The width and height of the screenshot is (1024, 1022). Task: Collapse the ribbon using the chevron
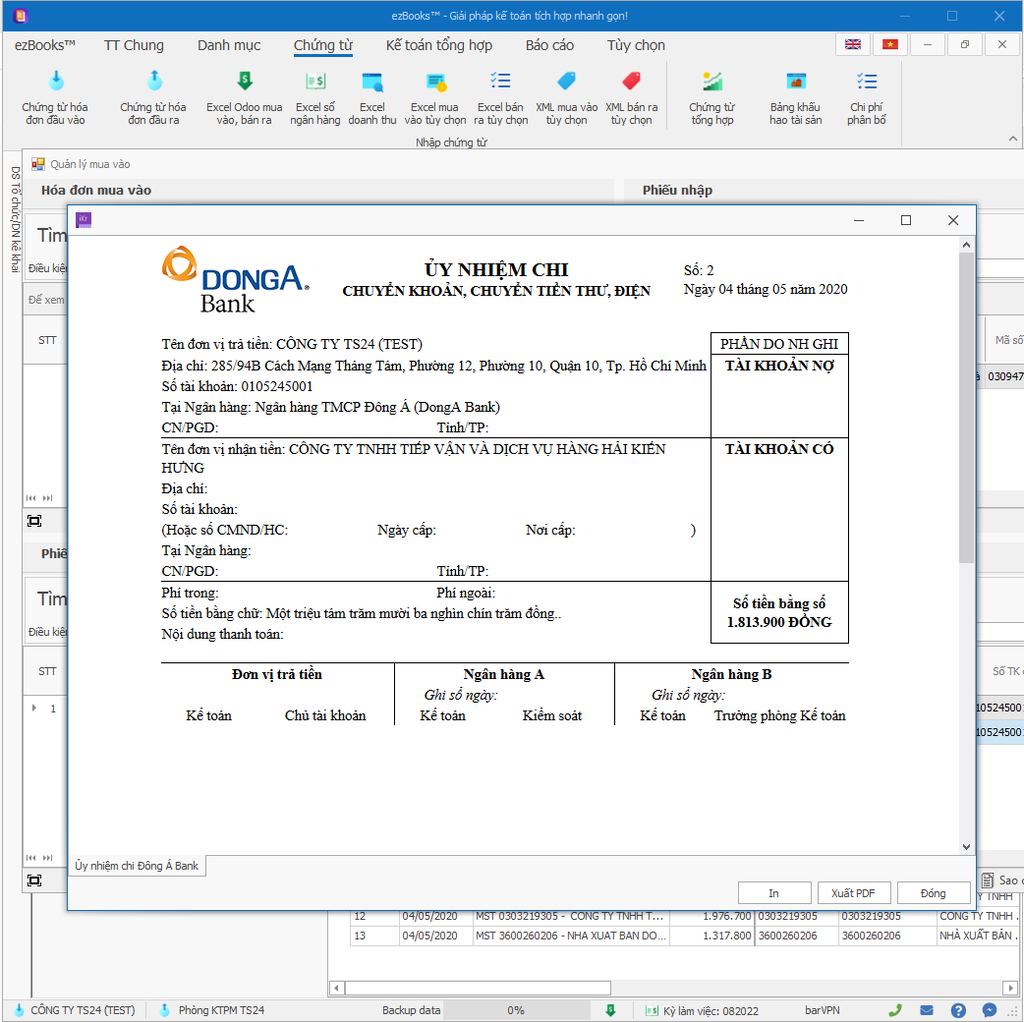pos(1013,138)
